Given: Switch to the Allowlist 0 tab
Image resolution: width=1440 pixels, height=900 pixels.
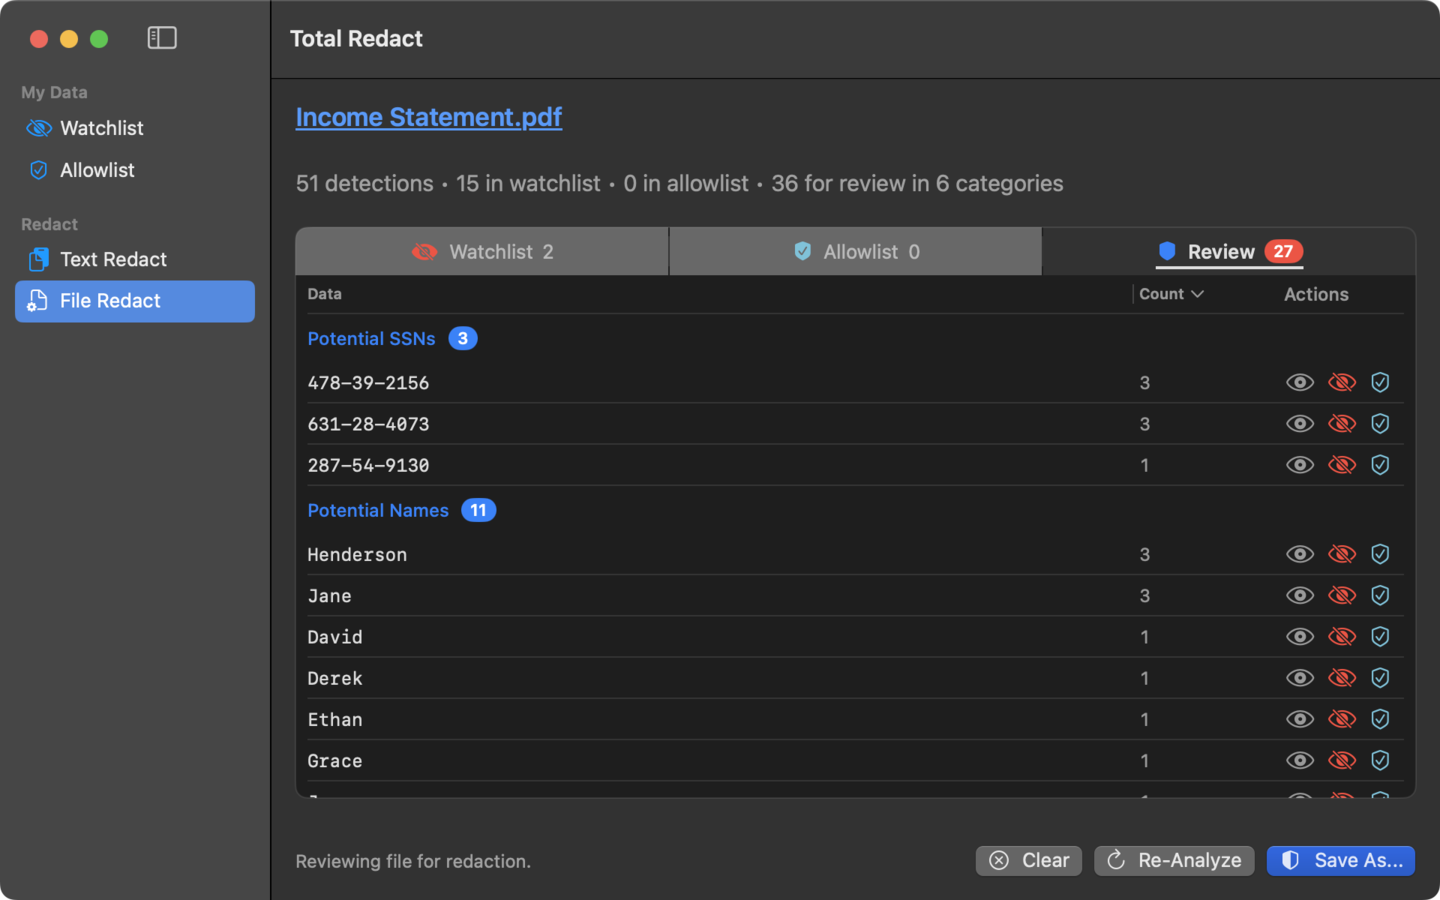Looking at the screenshot, I should pos(855,252).
